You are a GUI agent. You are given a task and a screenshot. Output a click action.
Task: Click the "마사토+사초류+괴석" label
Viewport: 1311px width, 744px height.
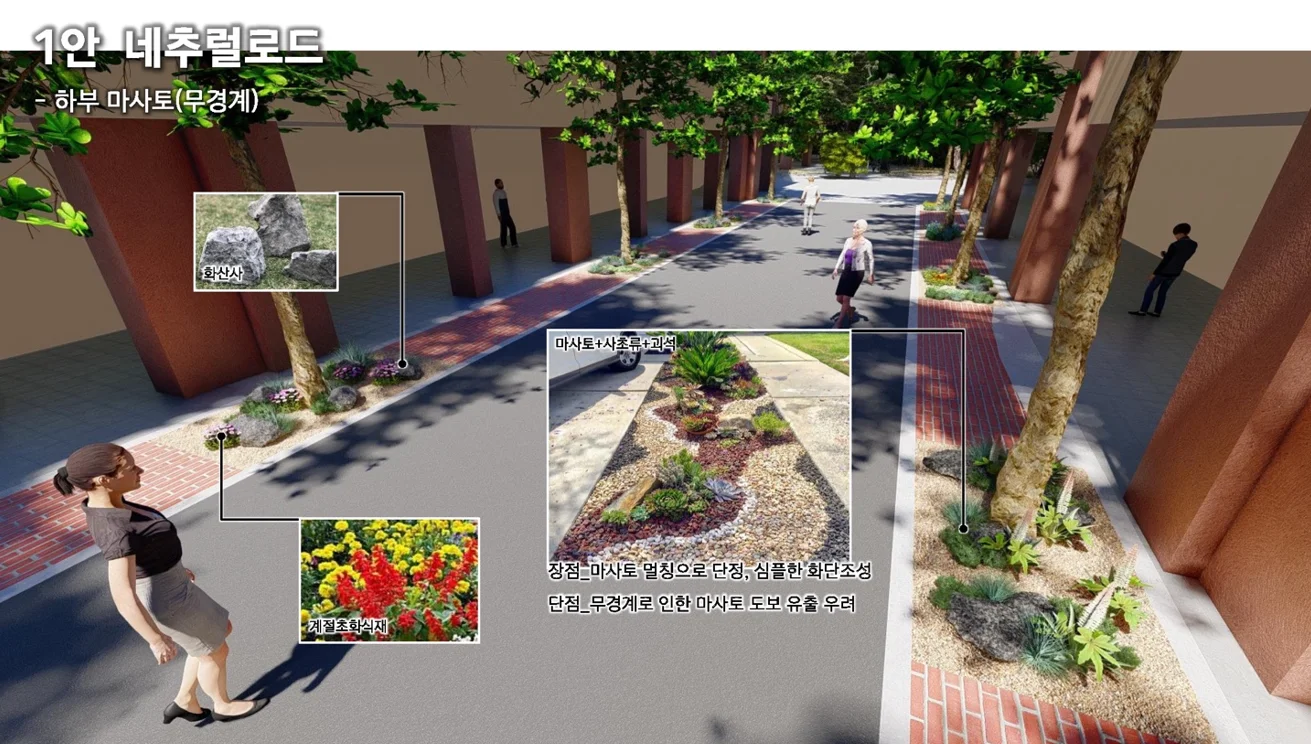point(615,343)
